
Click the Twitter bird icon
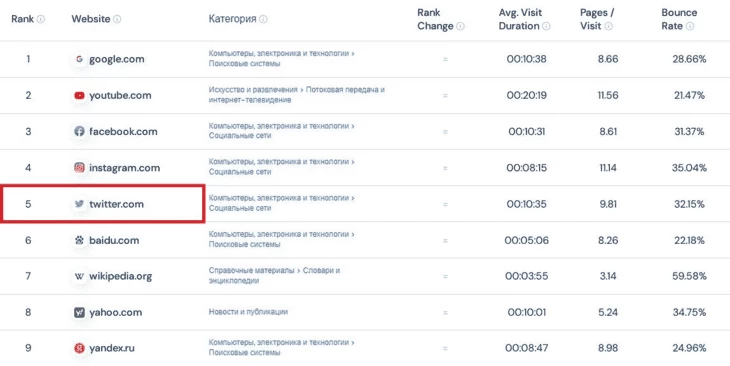point(80,204)
